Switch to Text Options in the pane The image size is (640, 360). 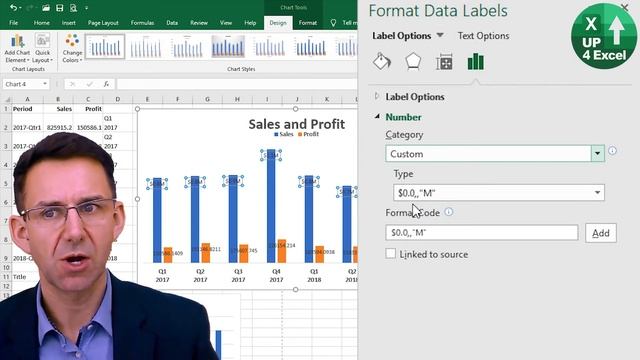tap(483, 36)
